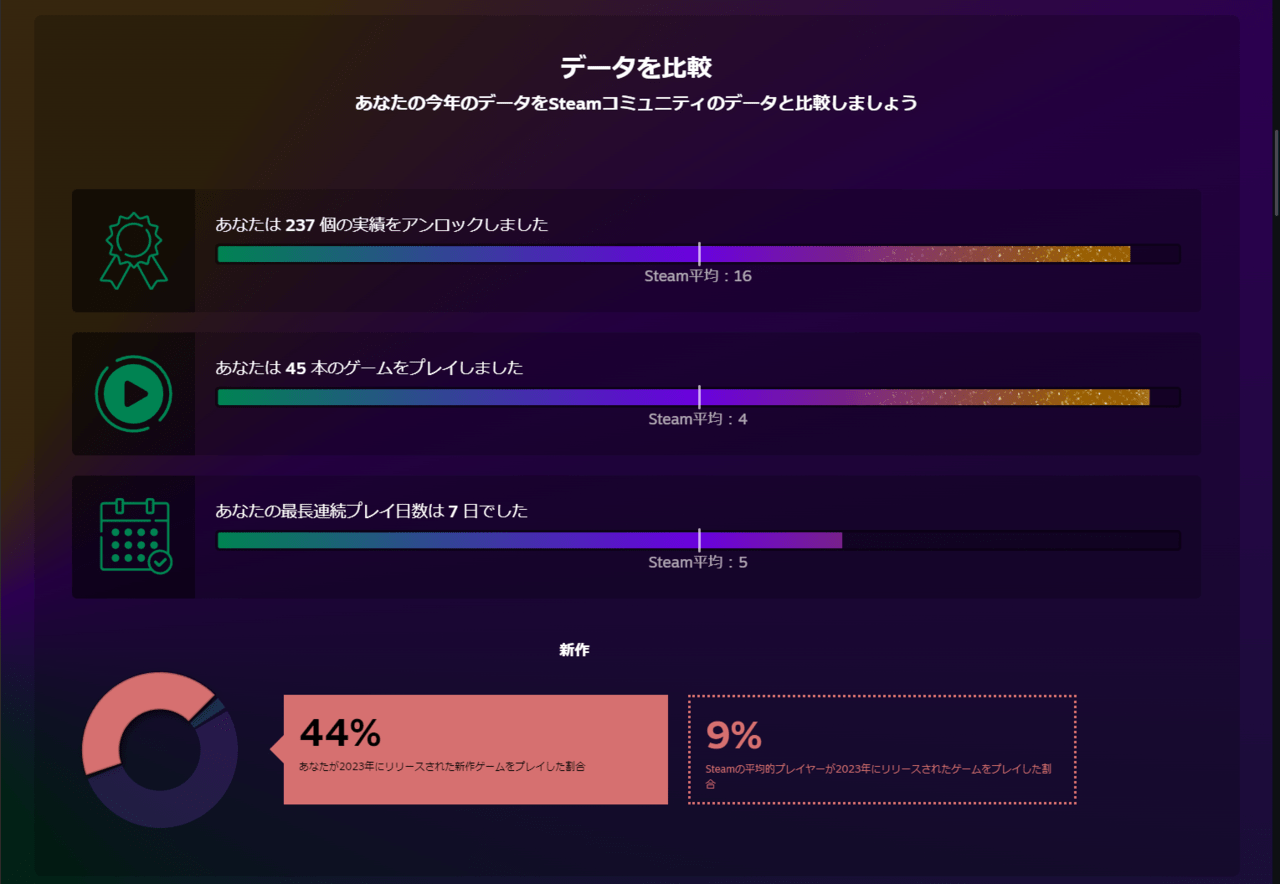Click the 新作 section heading

pos(574,650)
